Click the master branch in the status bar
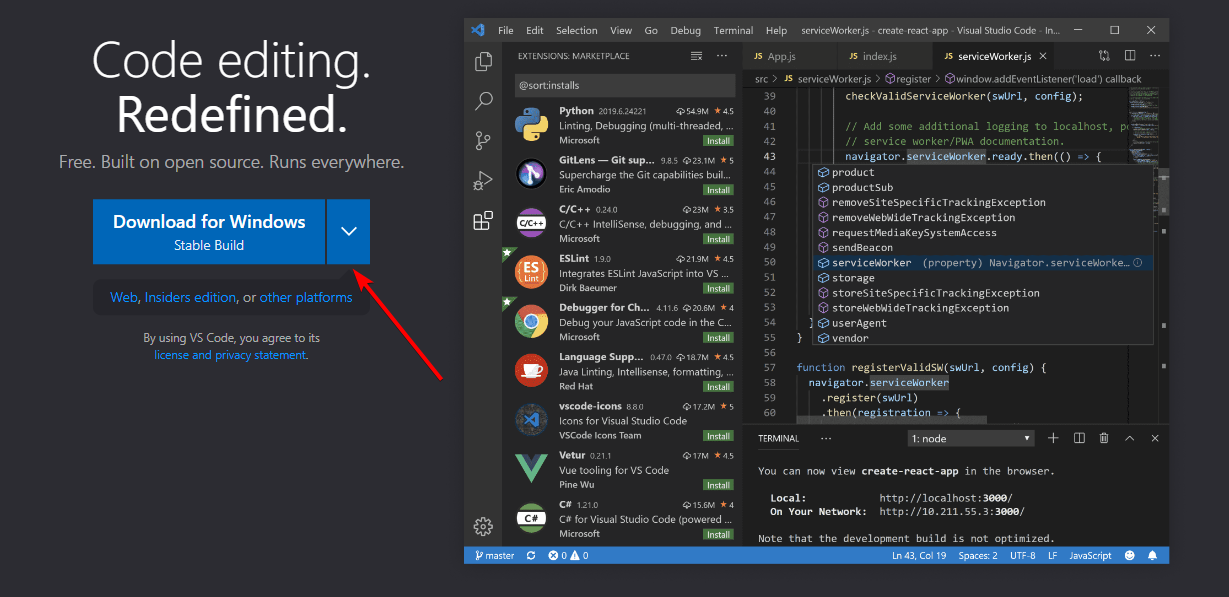The height and width of the screenshot is (597, 1229). [494, 555]
